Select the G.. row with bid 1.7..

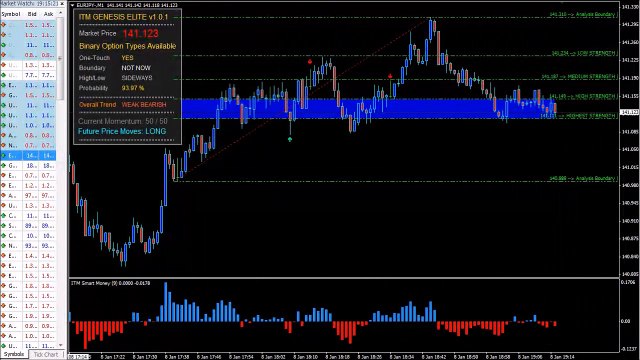(x=28, y=306)
